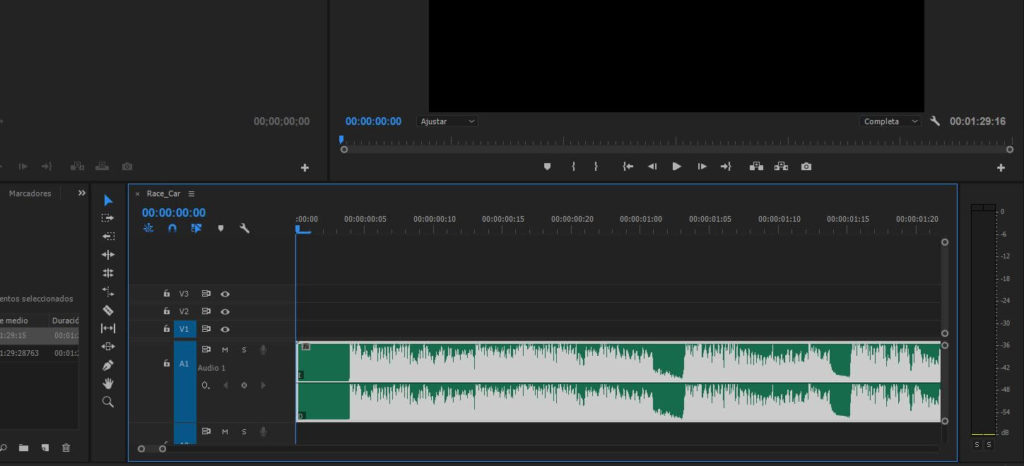
Task: Add keyframe on Audio 1 track
Action: (244, 385)
